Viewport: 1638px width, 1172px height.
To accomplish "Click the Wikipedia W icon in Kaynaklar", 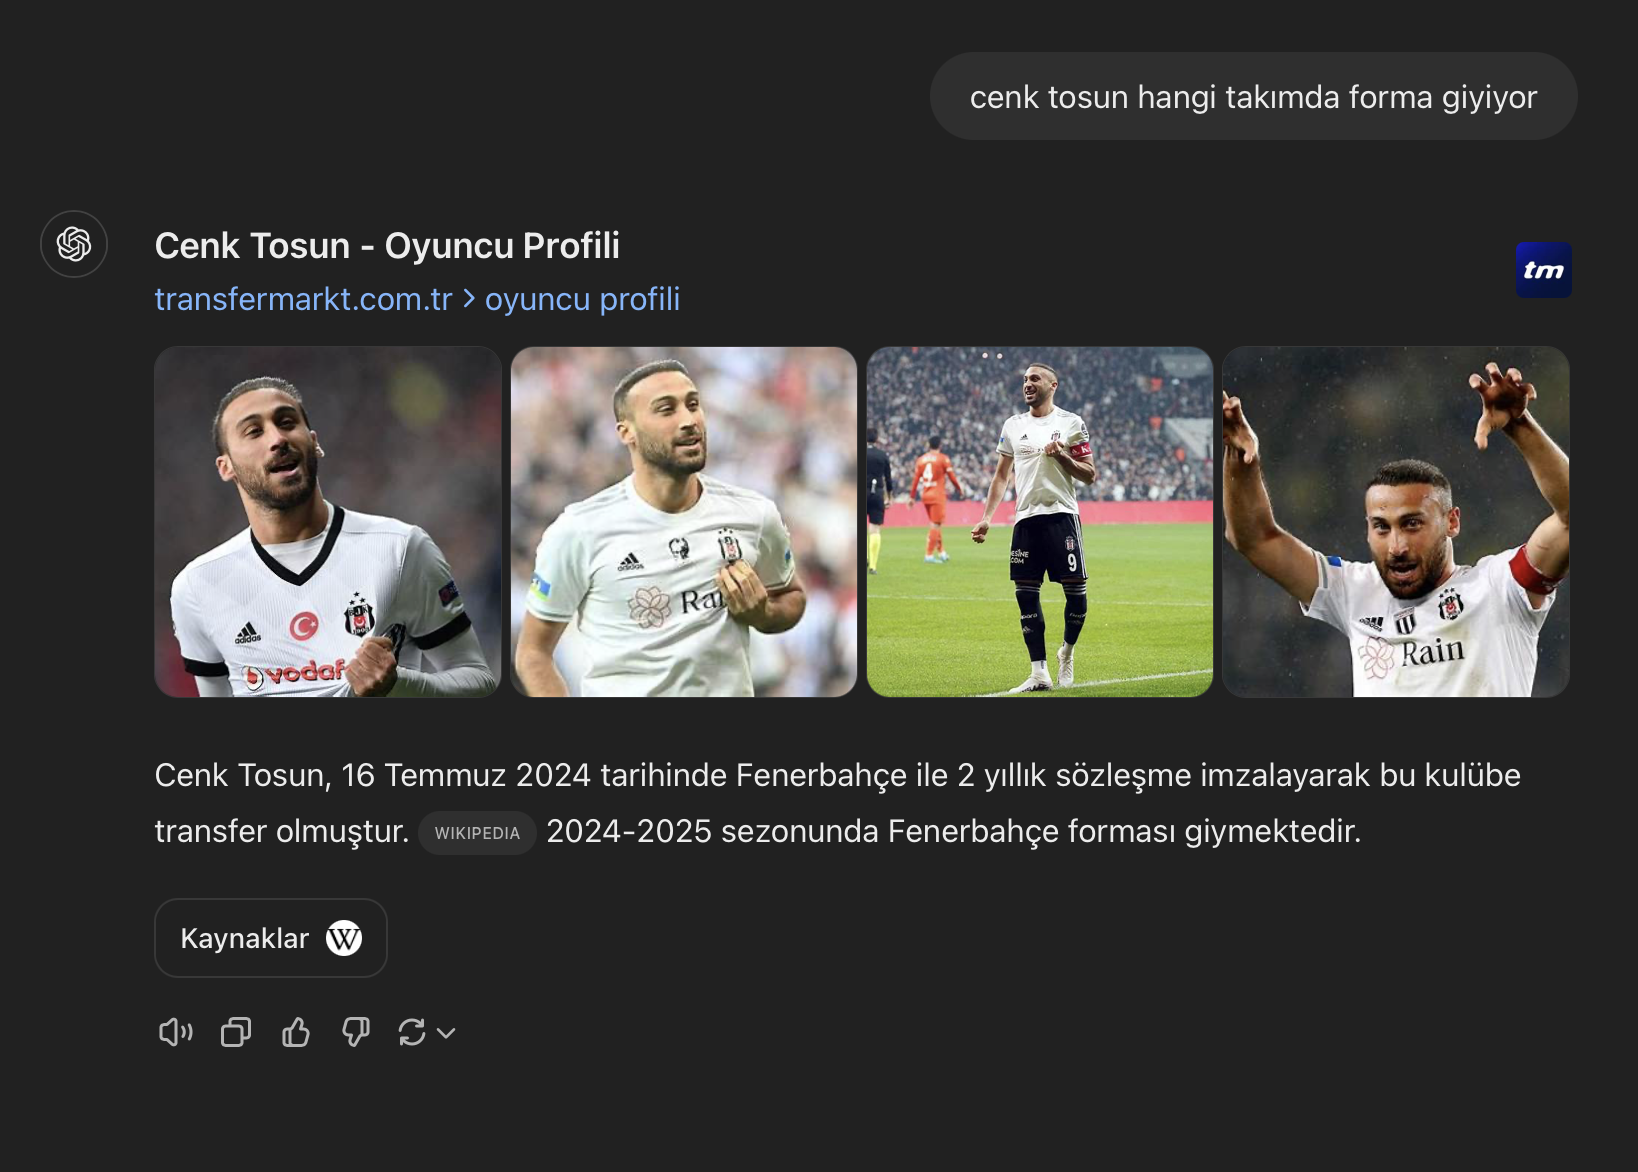I will click(x=344, y=938).
